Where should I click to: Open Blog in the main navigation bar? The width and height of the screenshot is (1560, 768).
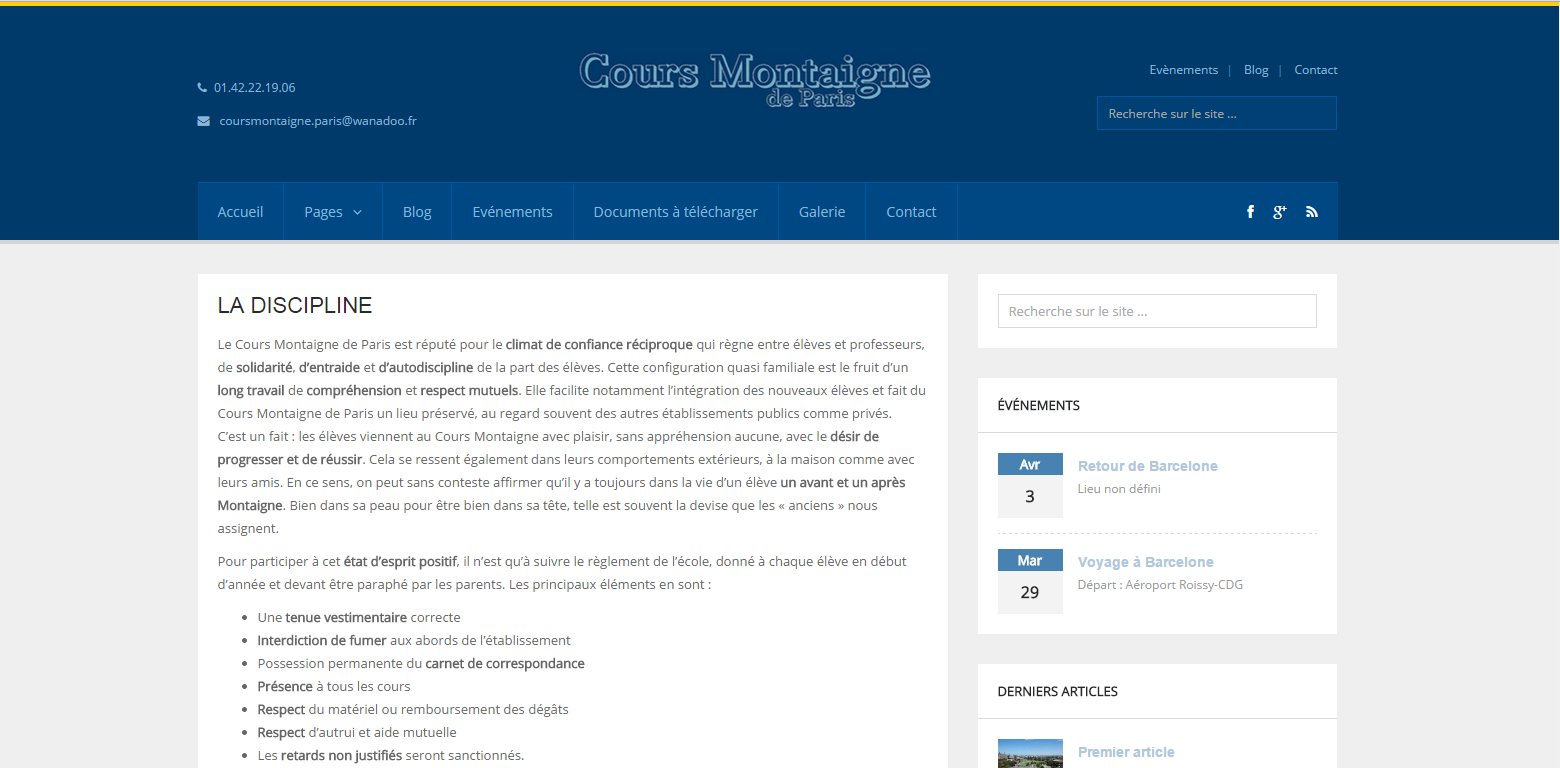[x=417, y=212]
